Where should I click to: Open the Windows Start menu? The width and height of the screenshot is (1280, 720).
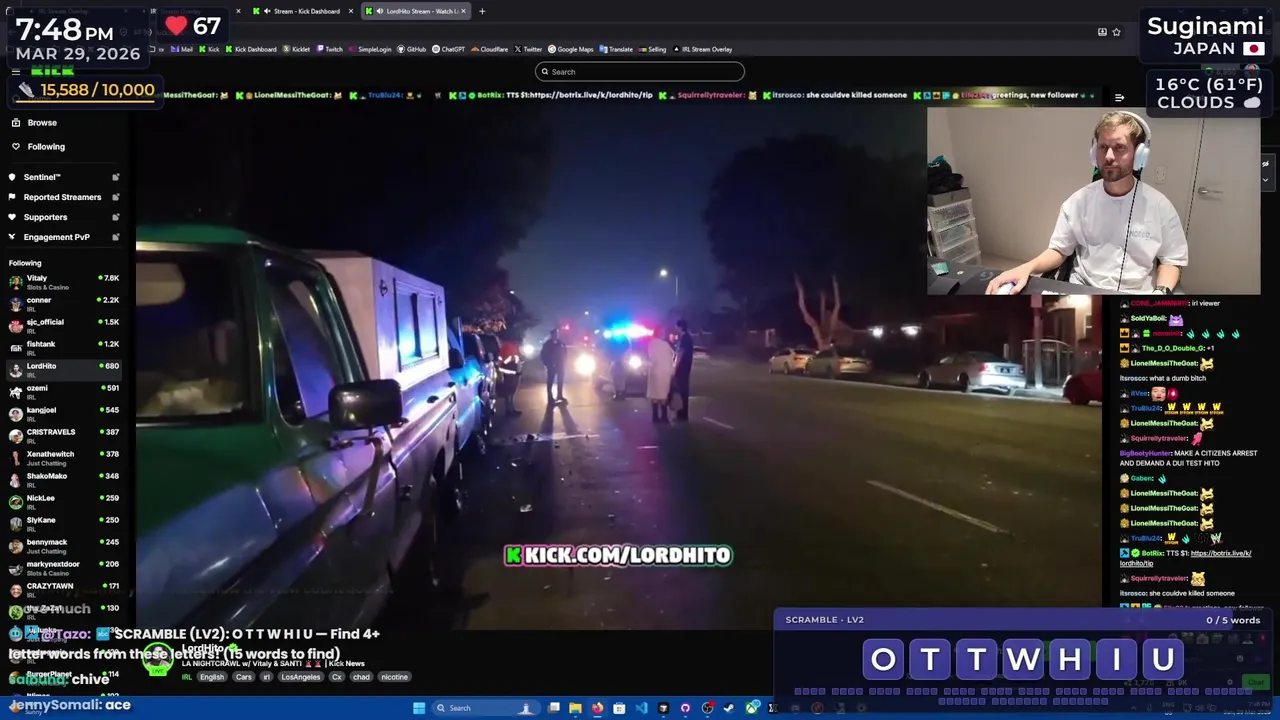tap(419, 708)
